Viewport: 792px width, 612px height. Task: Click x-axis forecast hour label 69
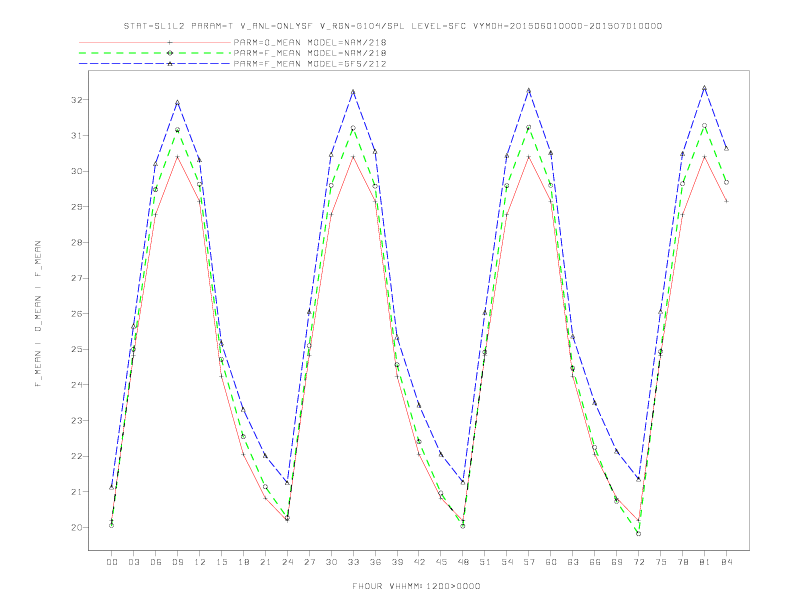(x=617, y=562)
